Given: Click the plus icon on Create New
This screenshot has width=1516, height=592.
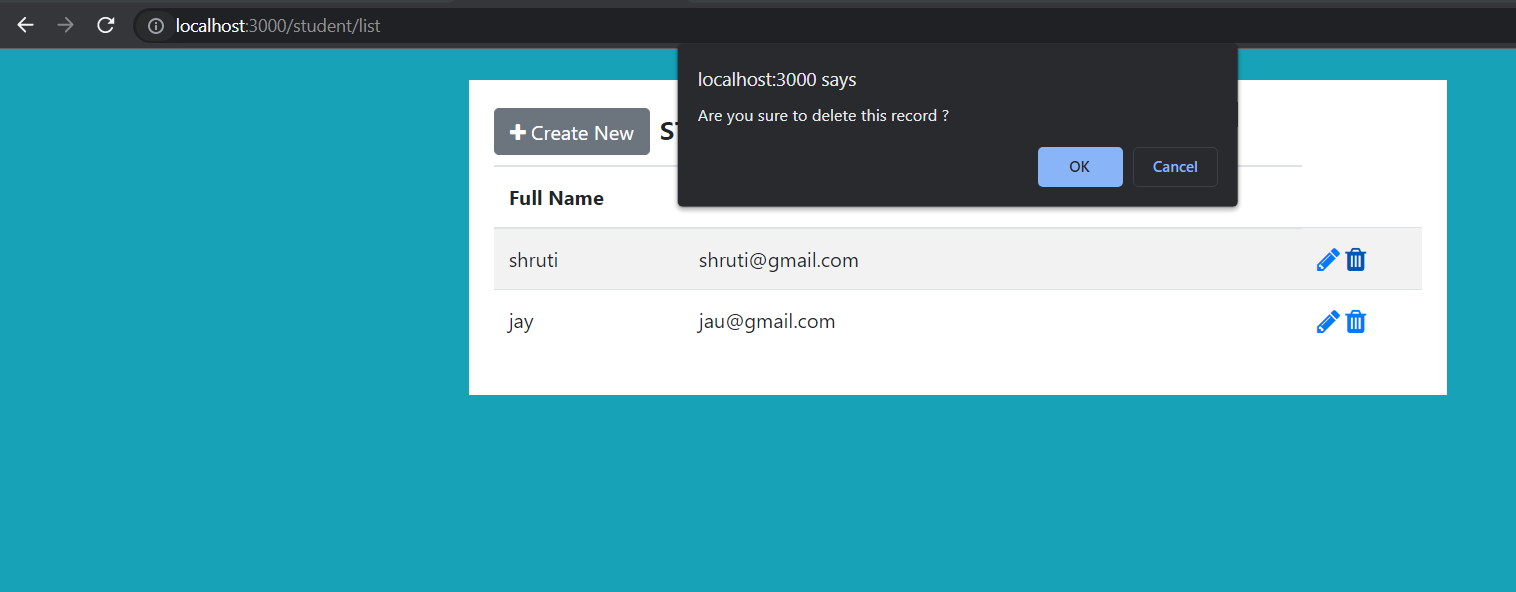Looking at the screenshot, I should pos(517,132).
